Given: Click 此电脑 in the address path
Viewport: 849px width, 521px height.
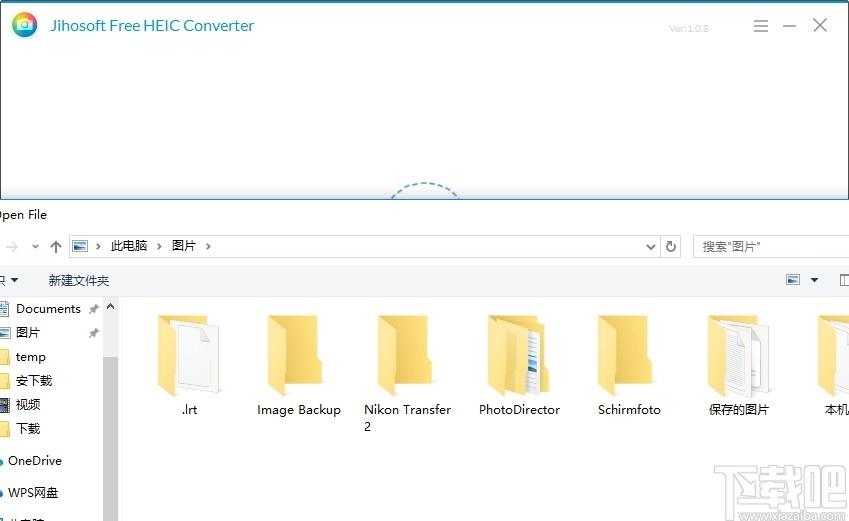Looking at the screenshot, I should tap(129, 246).
